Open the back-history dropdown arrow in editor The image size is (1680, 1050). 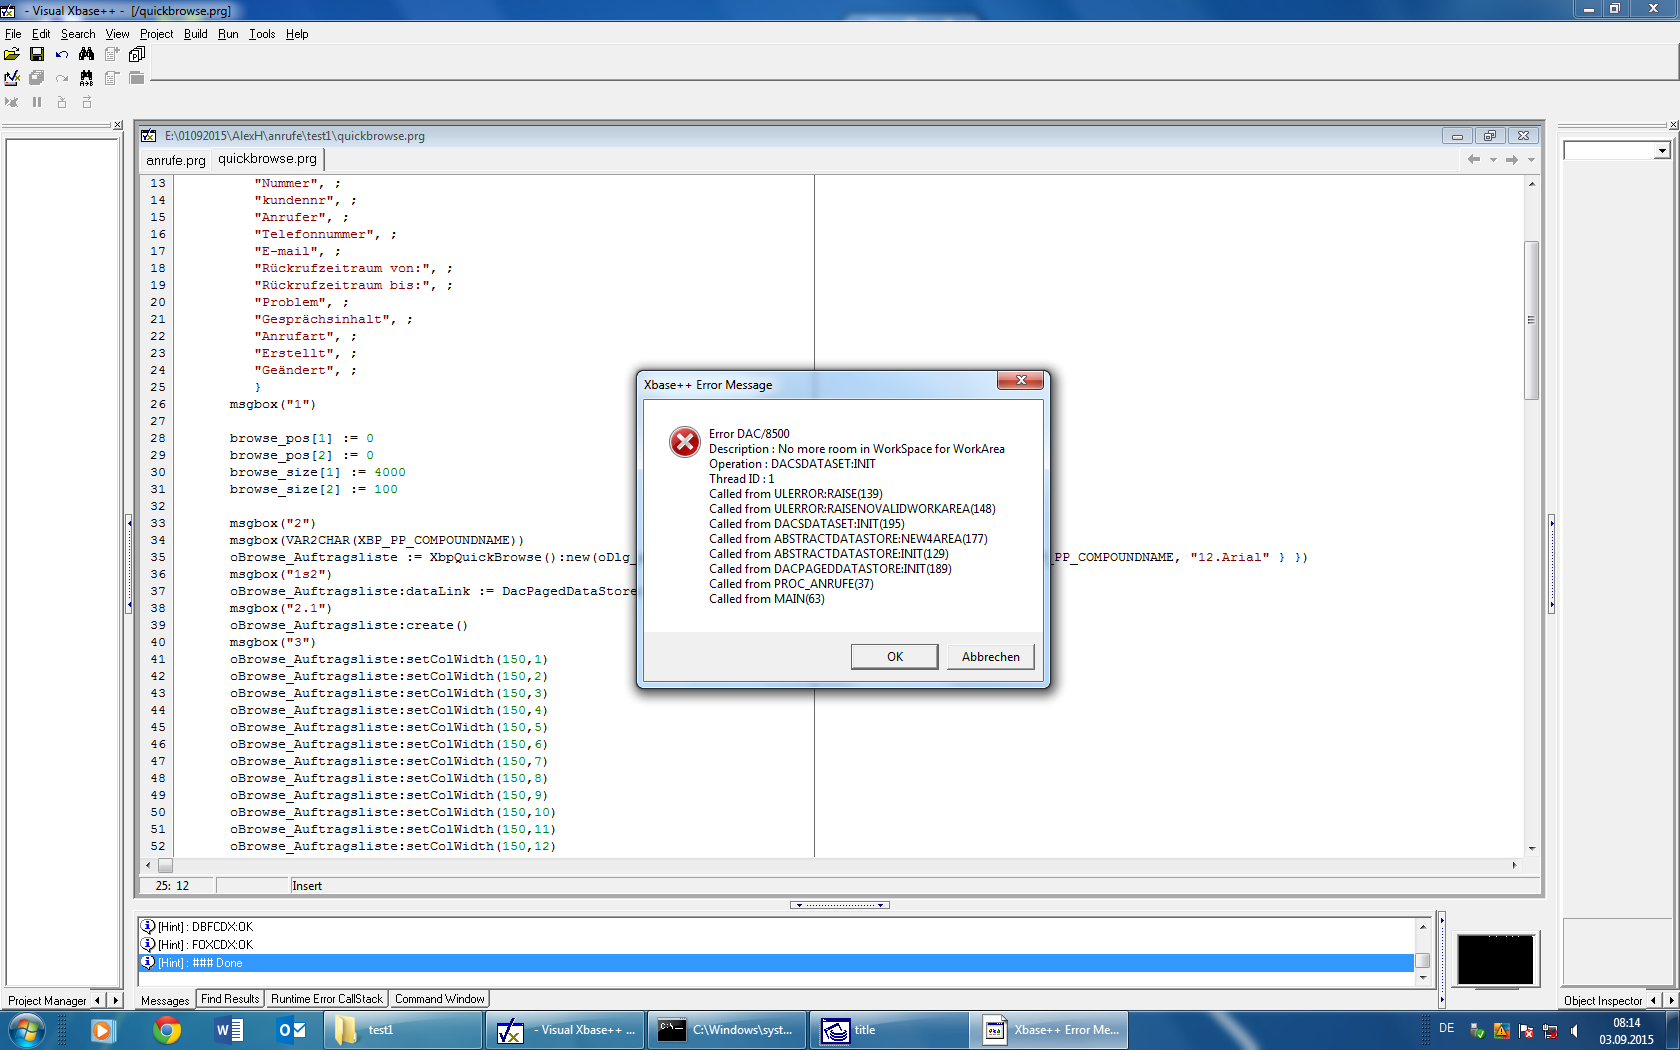[1493, 160]
